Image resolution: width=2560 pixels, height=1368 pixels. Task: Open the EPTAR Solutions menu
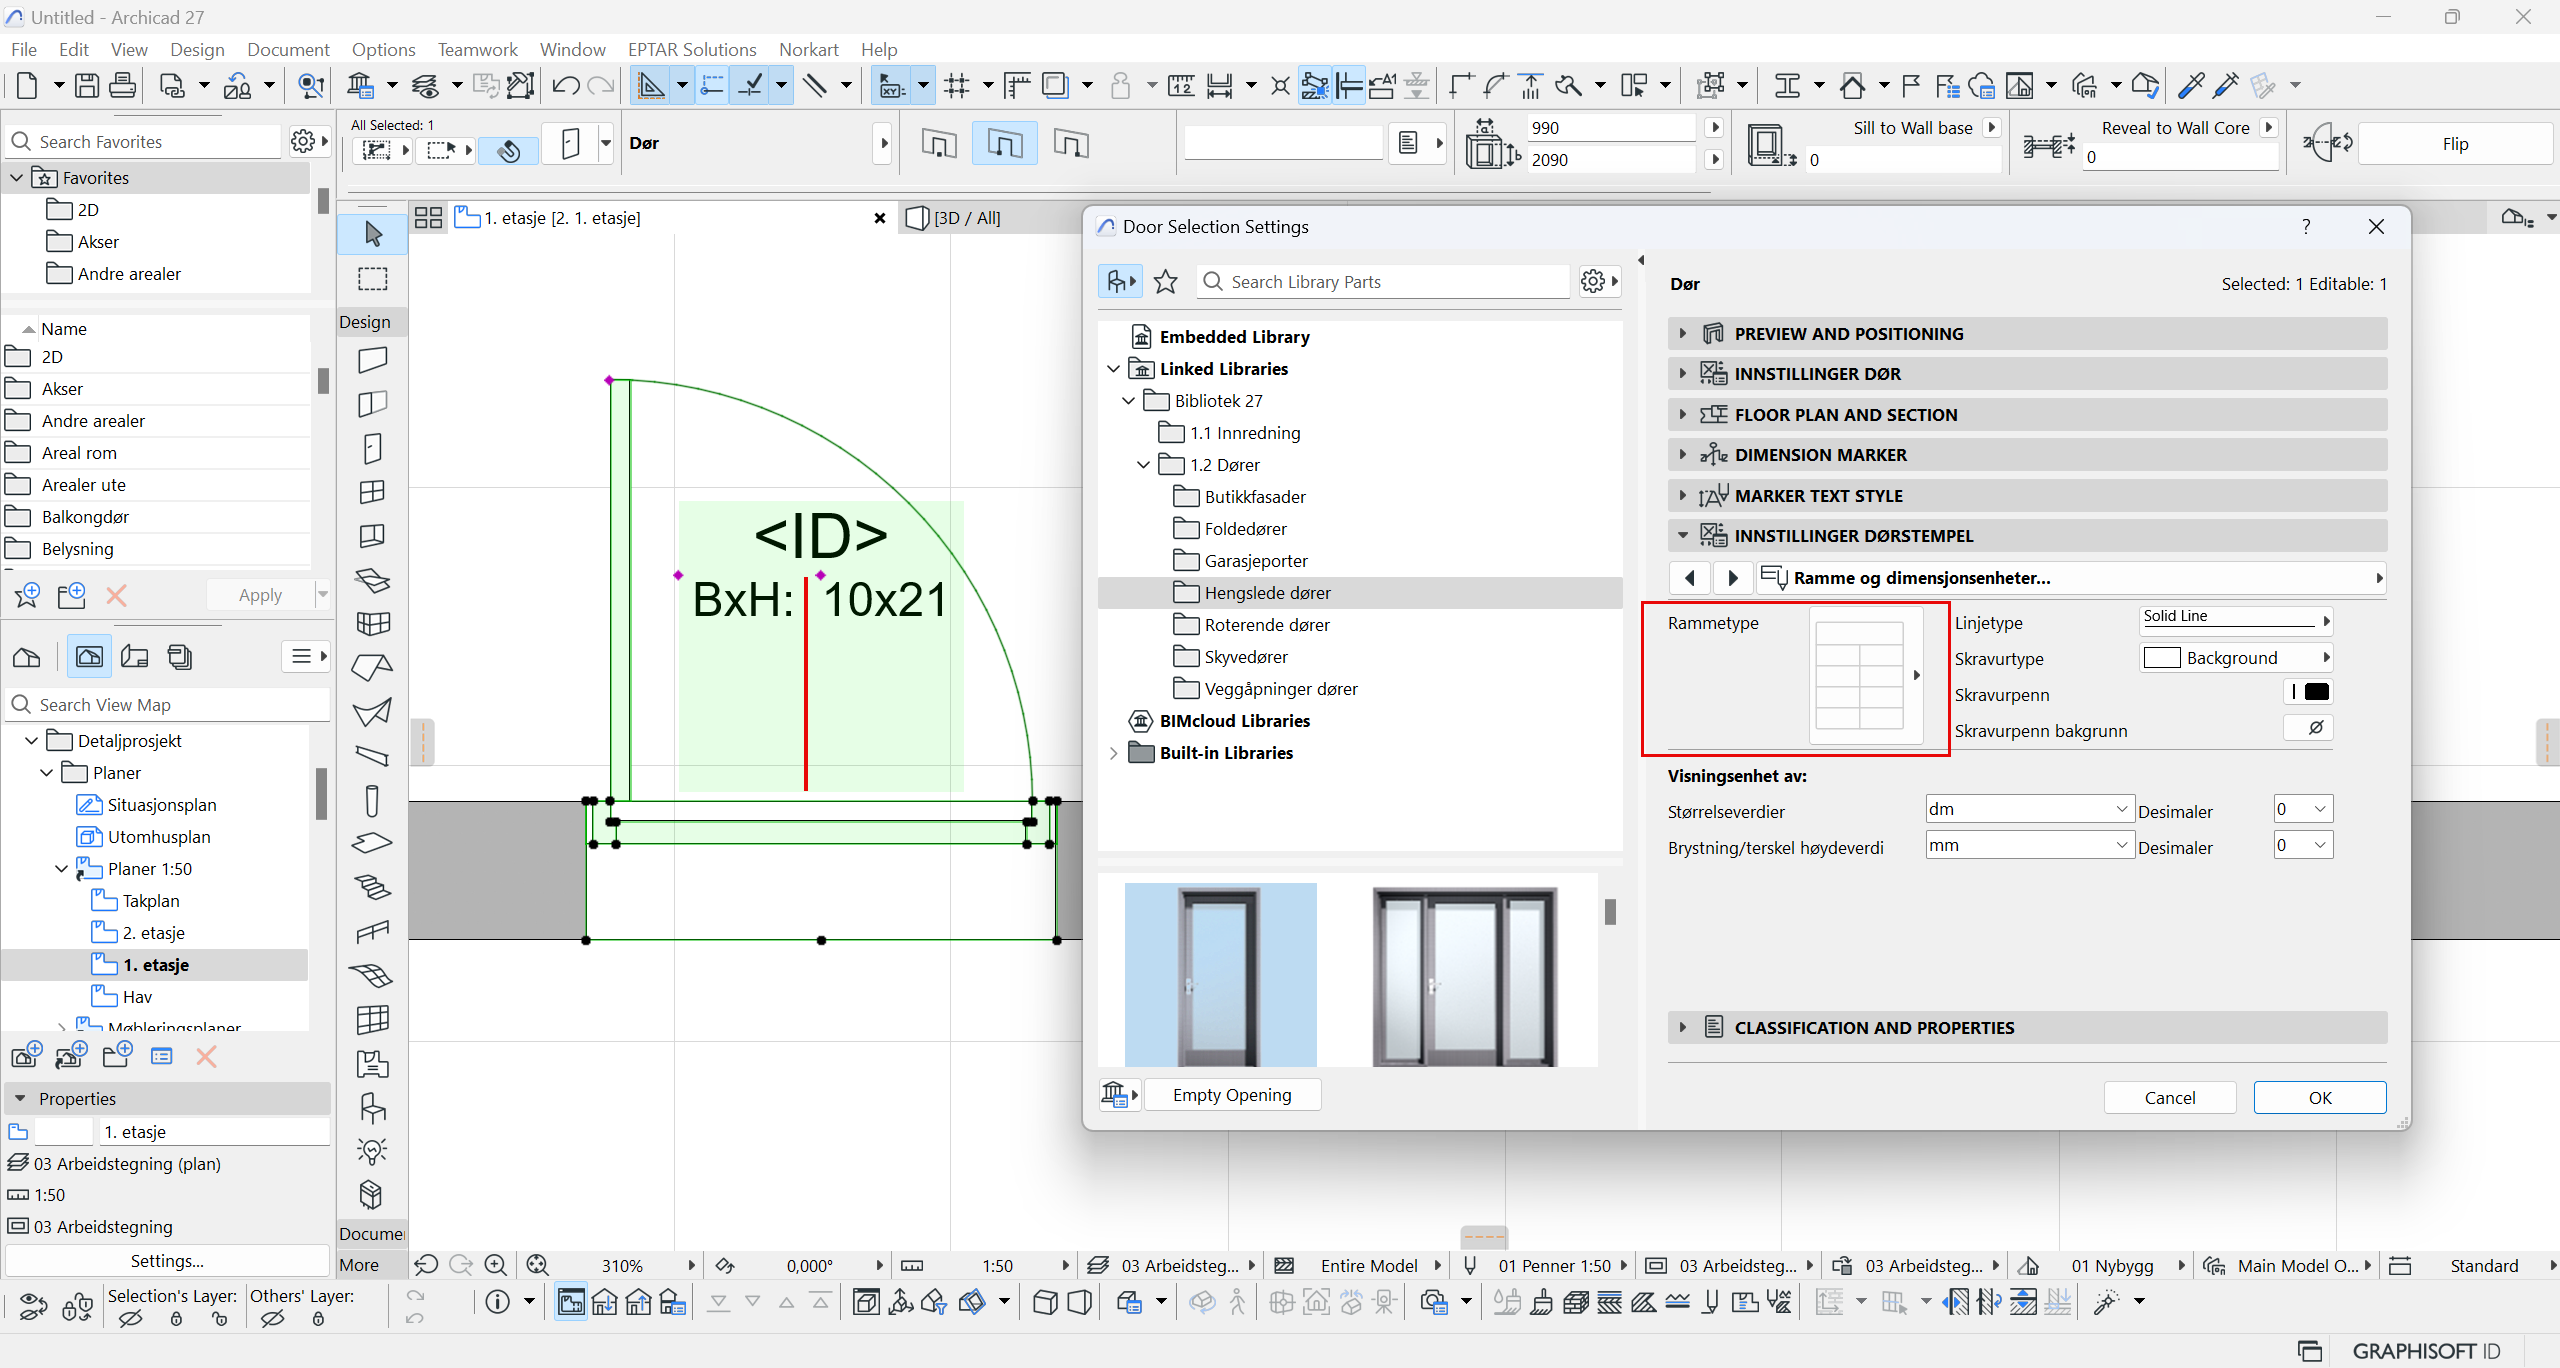pos(691,49)
